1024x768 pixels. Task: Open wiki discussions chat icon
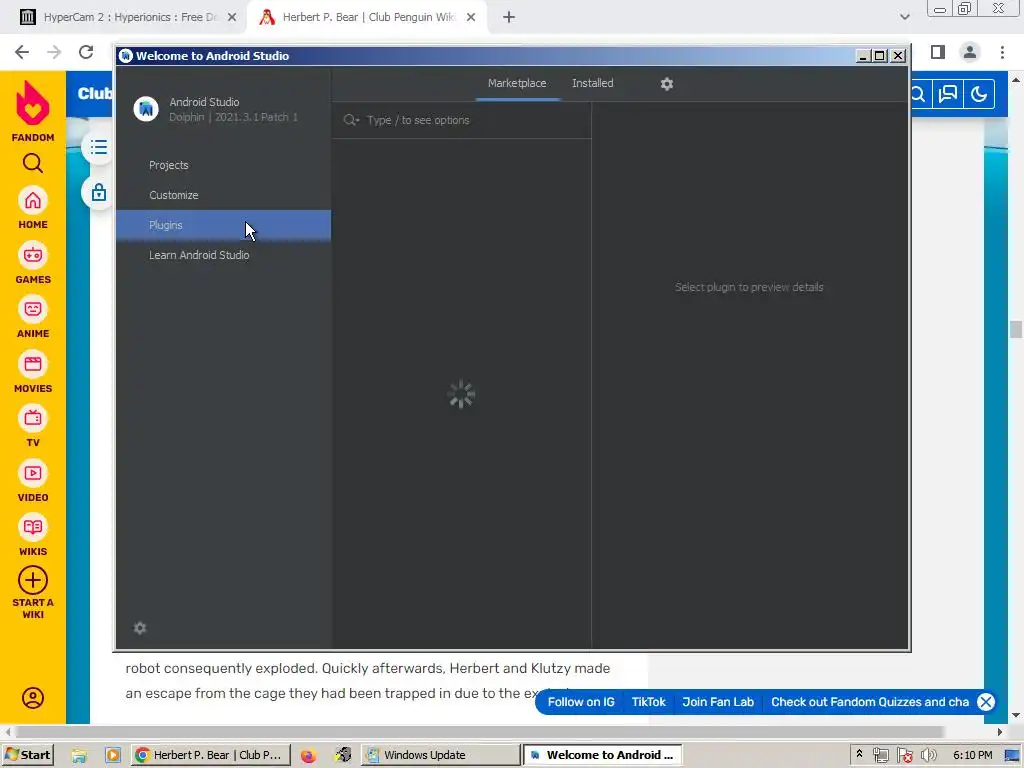pos(948,94)
